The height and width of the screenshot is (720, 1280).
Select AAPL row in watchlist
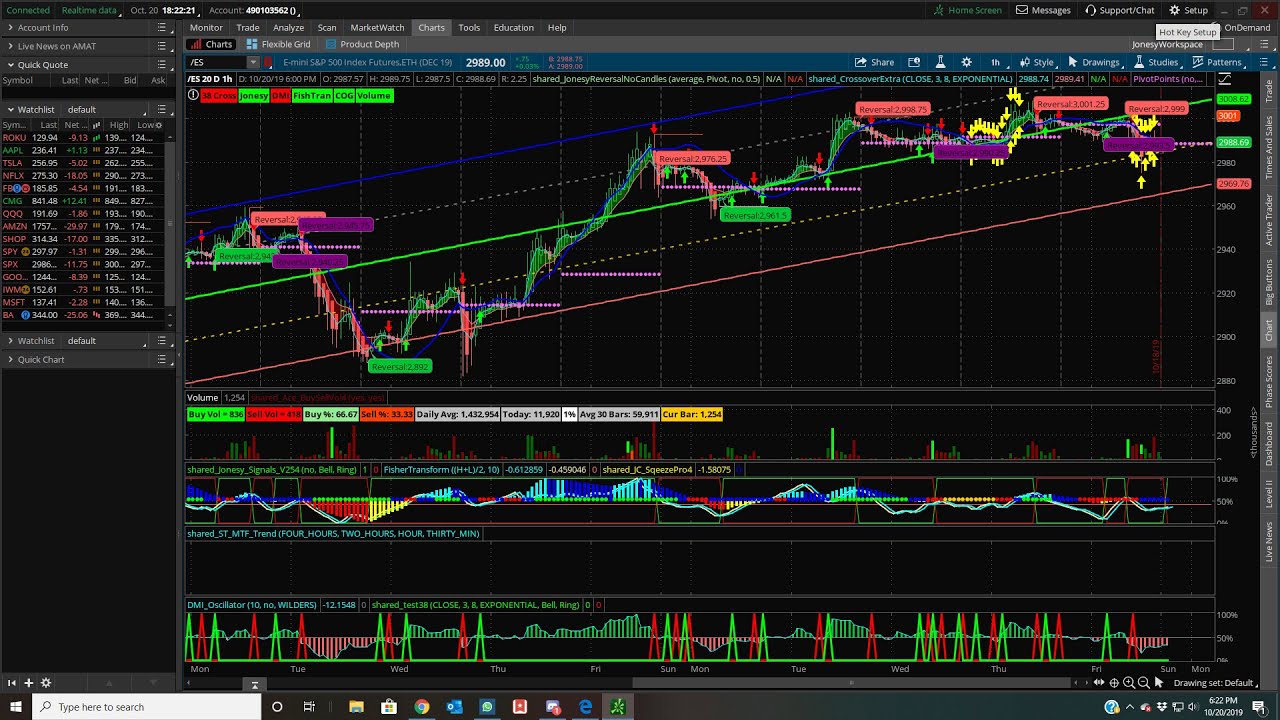click(84, 150)
